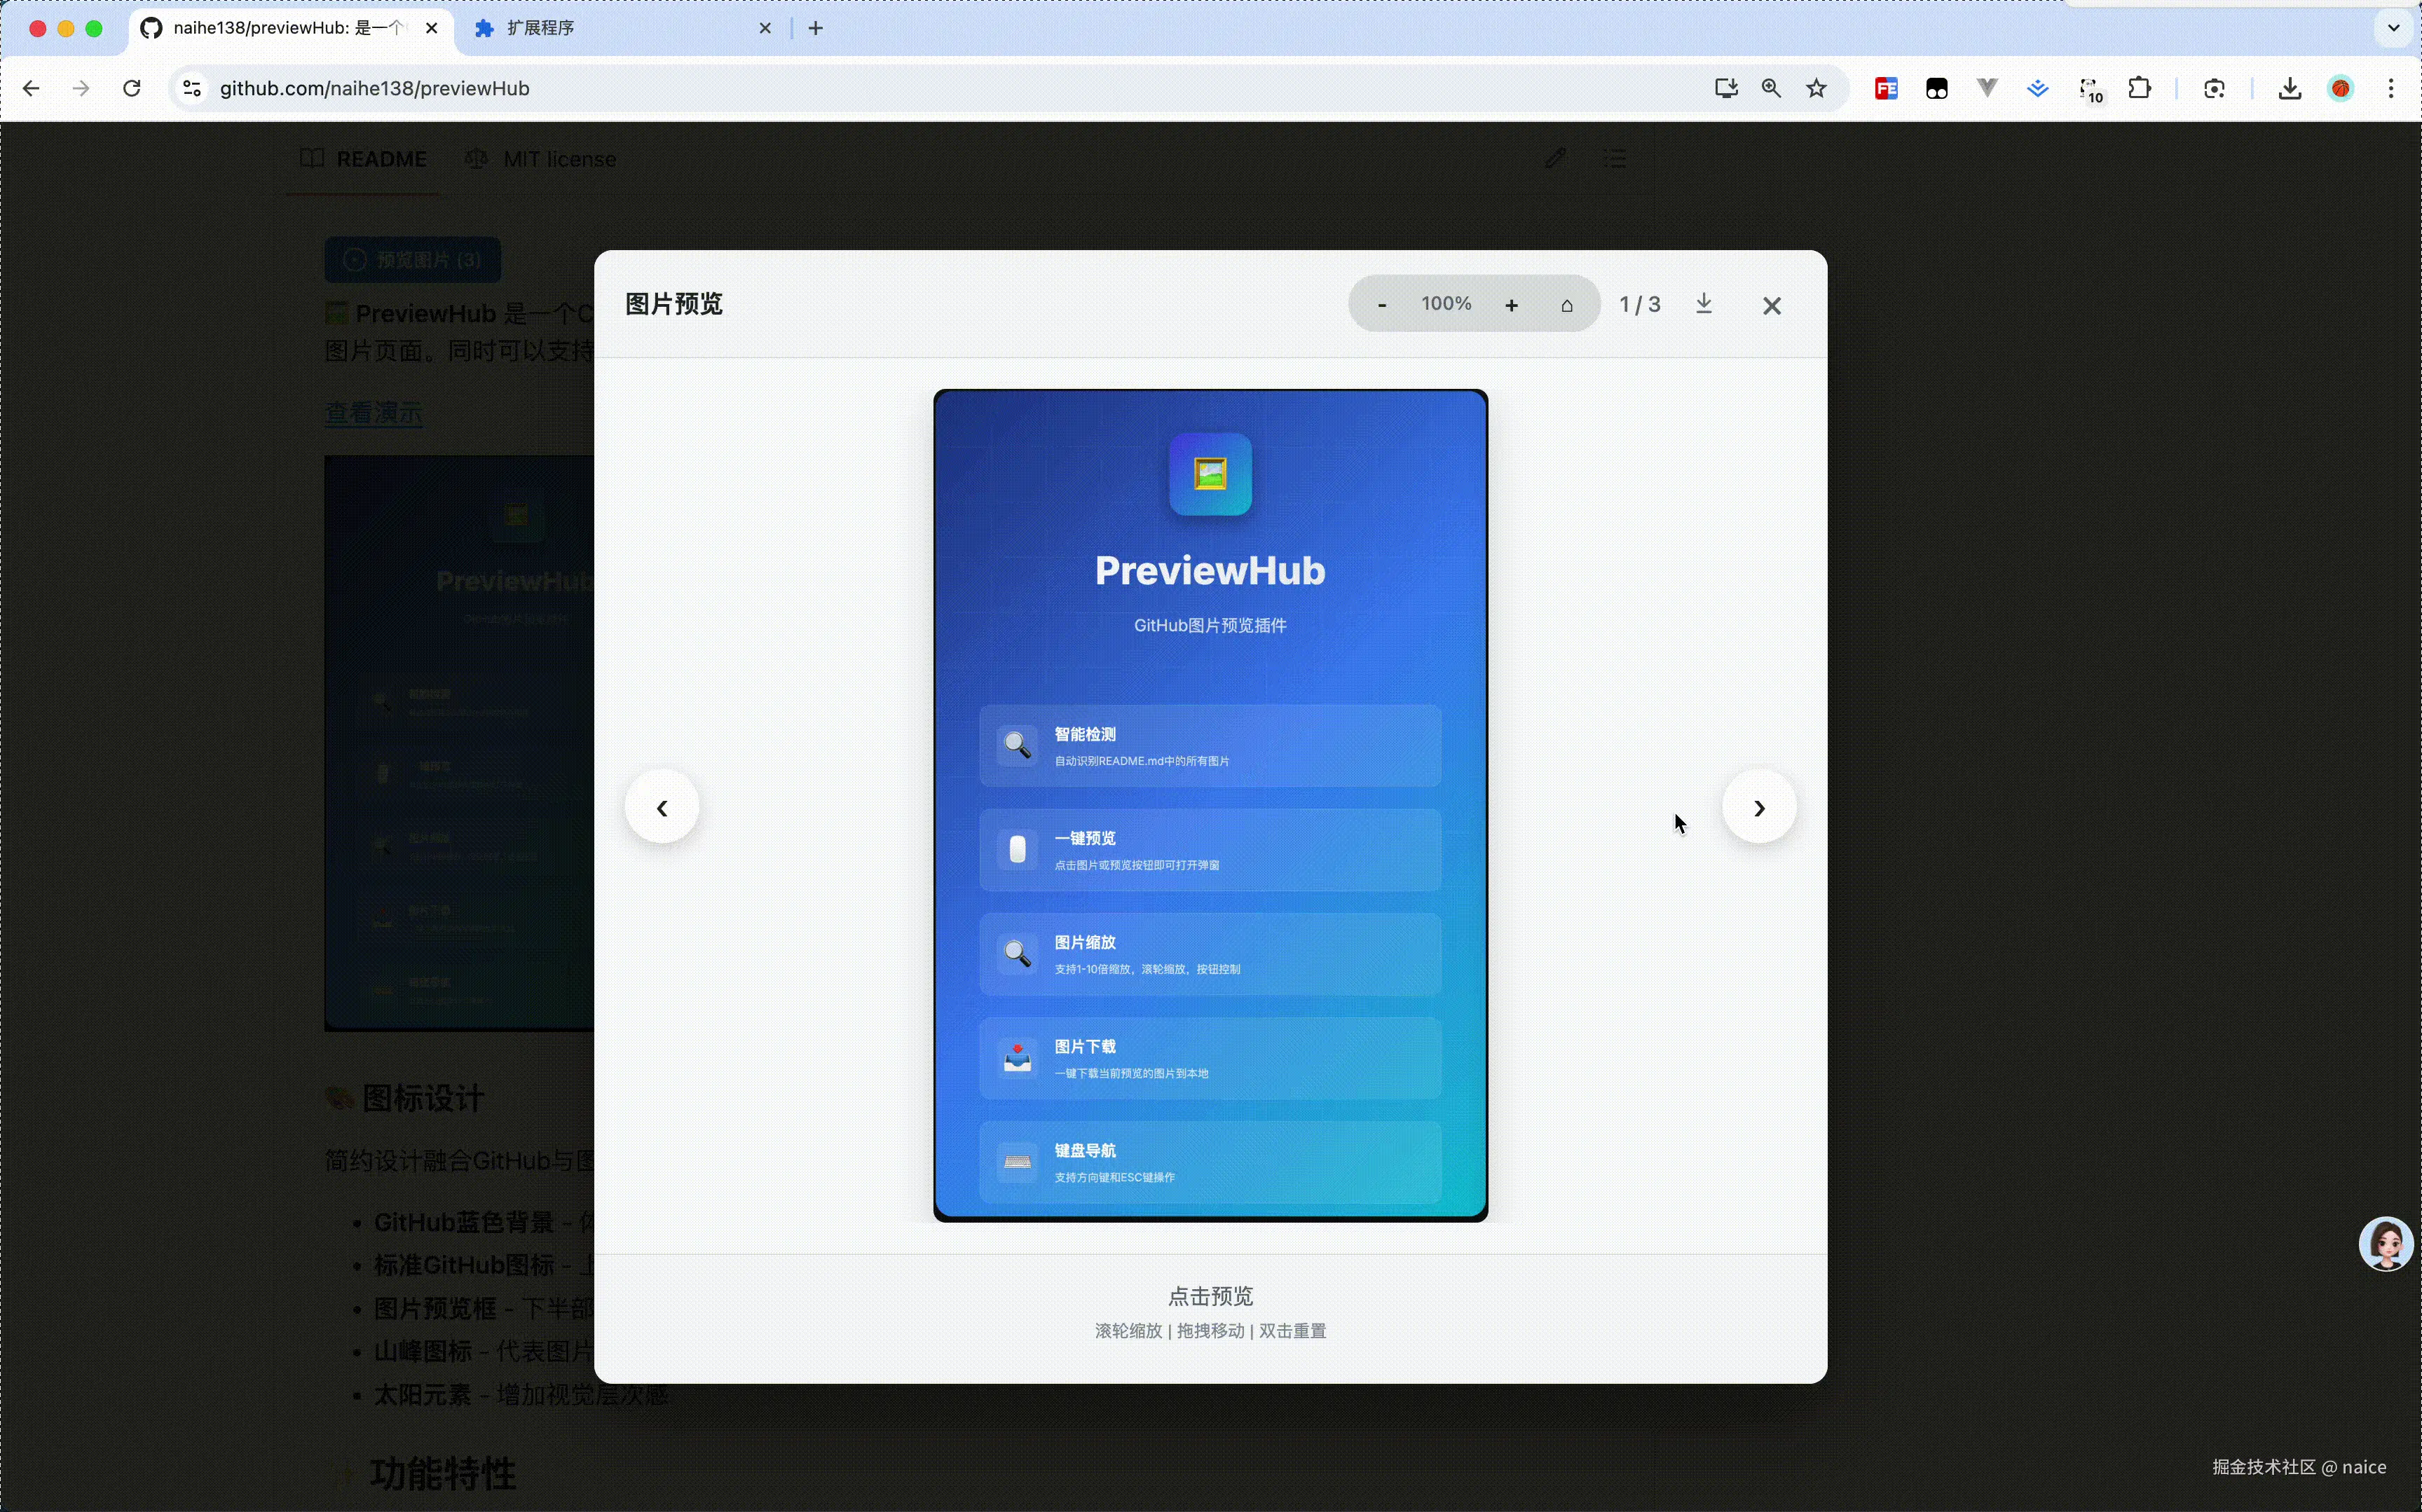Bookmark this page with star icon
The height and width of the screenshot is (1512, 2422).
pyautogui.click(x=1817, y=89)
